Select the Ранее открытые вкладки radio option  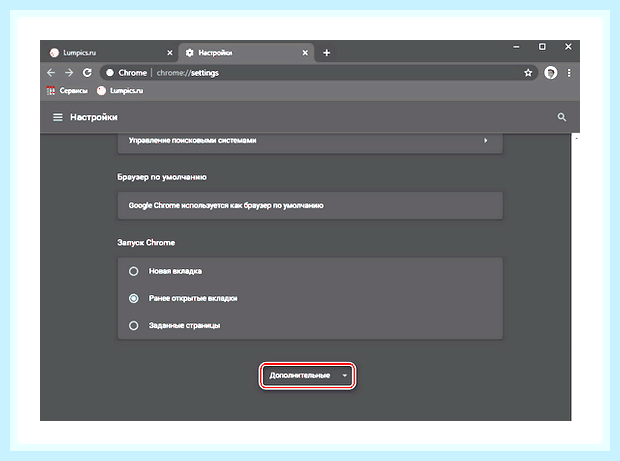click(134, 298)
